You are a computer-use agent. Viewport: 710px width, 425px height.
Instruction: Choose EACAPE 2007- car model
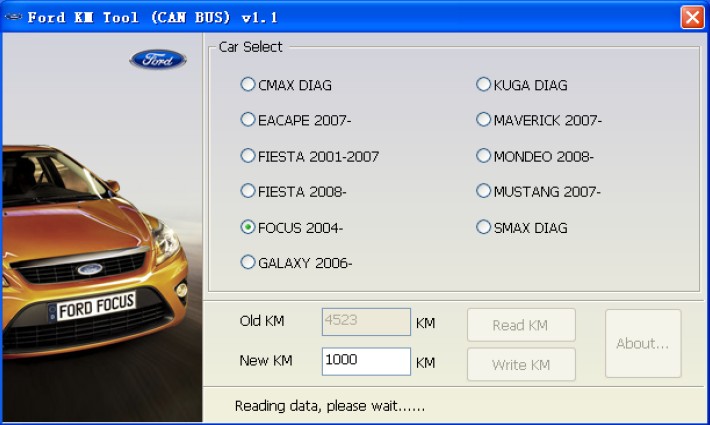coord(248,120)
